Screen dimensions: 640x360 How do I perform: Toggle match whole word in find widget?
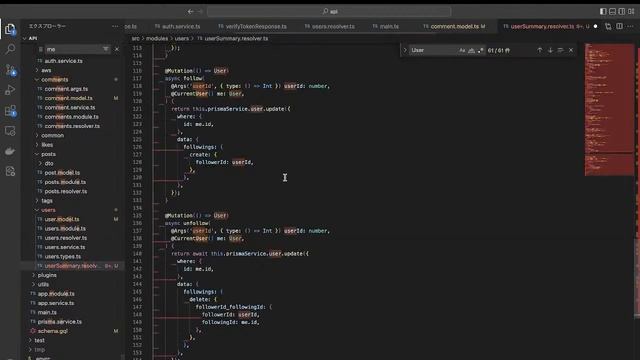[x=471, y=50]
